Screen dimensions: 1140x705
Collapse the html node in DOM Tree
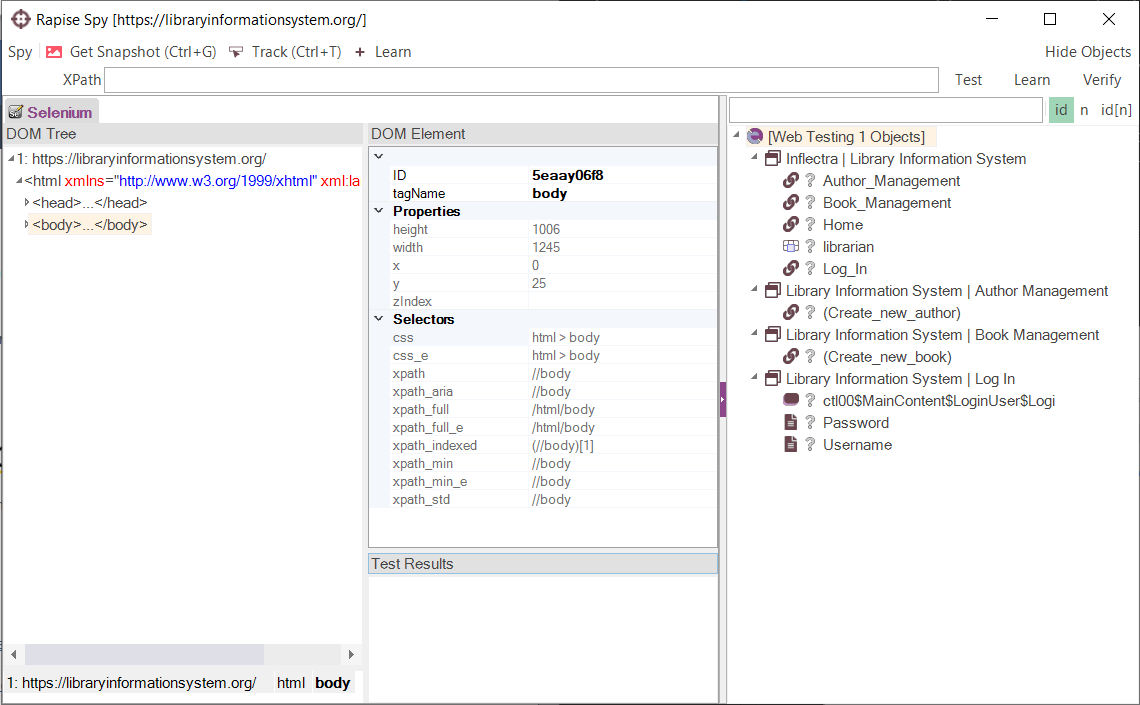19,181
